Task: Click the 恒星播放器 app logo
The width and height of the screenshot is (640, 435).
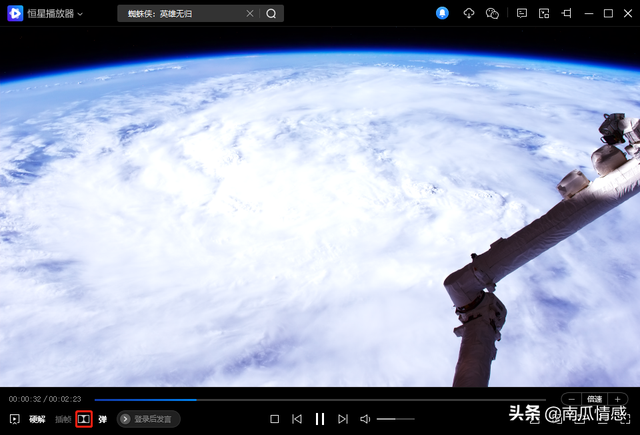Action: click(x=15, y=13)
